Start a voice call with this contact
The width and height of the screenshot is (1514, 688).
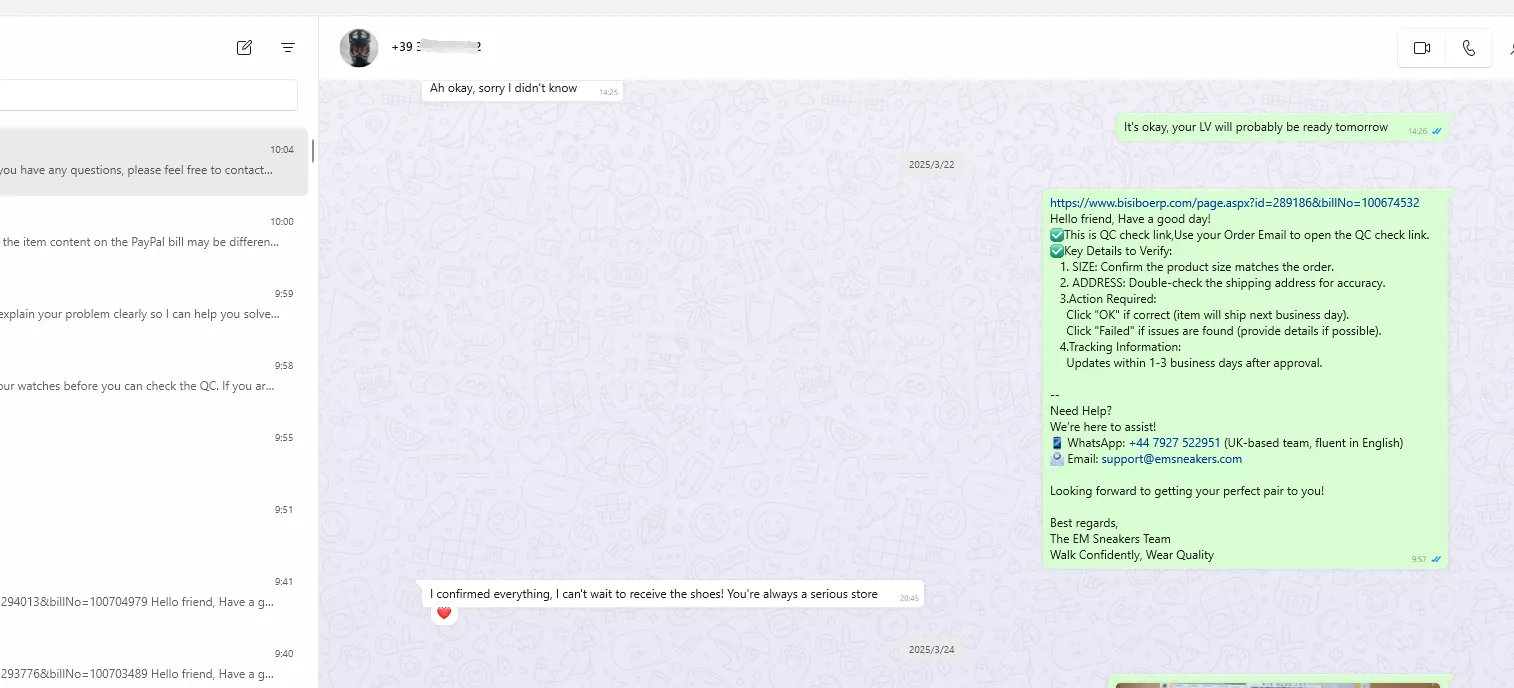(x=1468, y=48)
